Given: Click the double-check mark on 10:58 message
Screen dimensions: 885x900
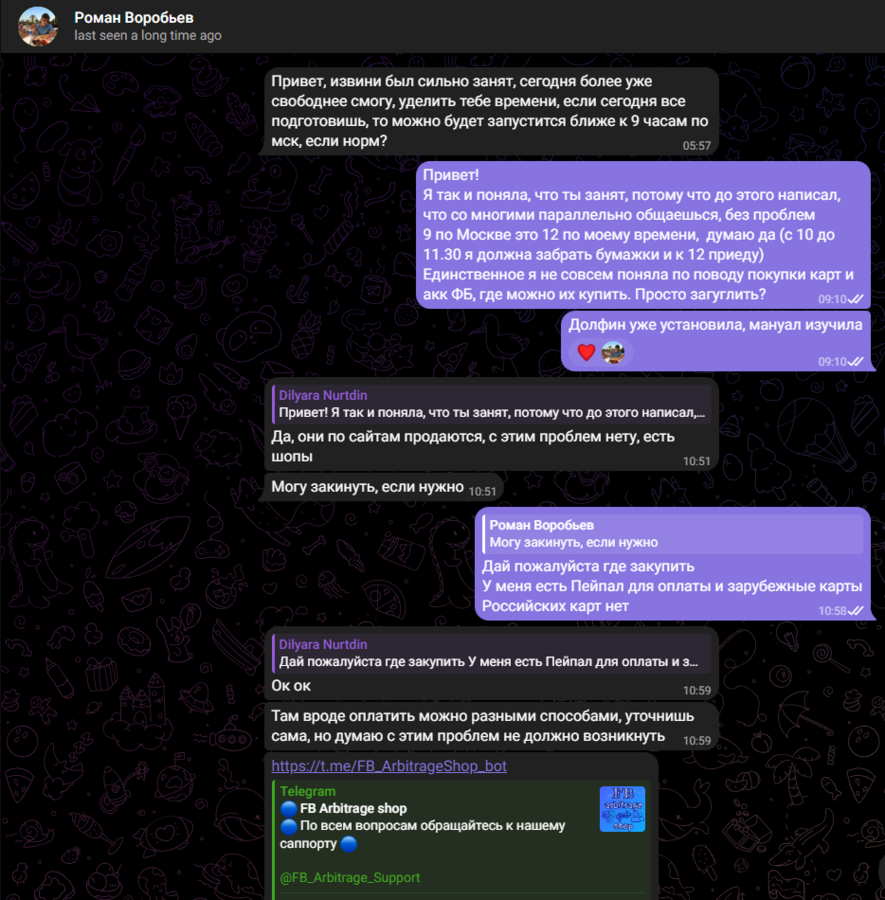Looking at the screenshot, I should tap(856, 611).
